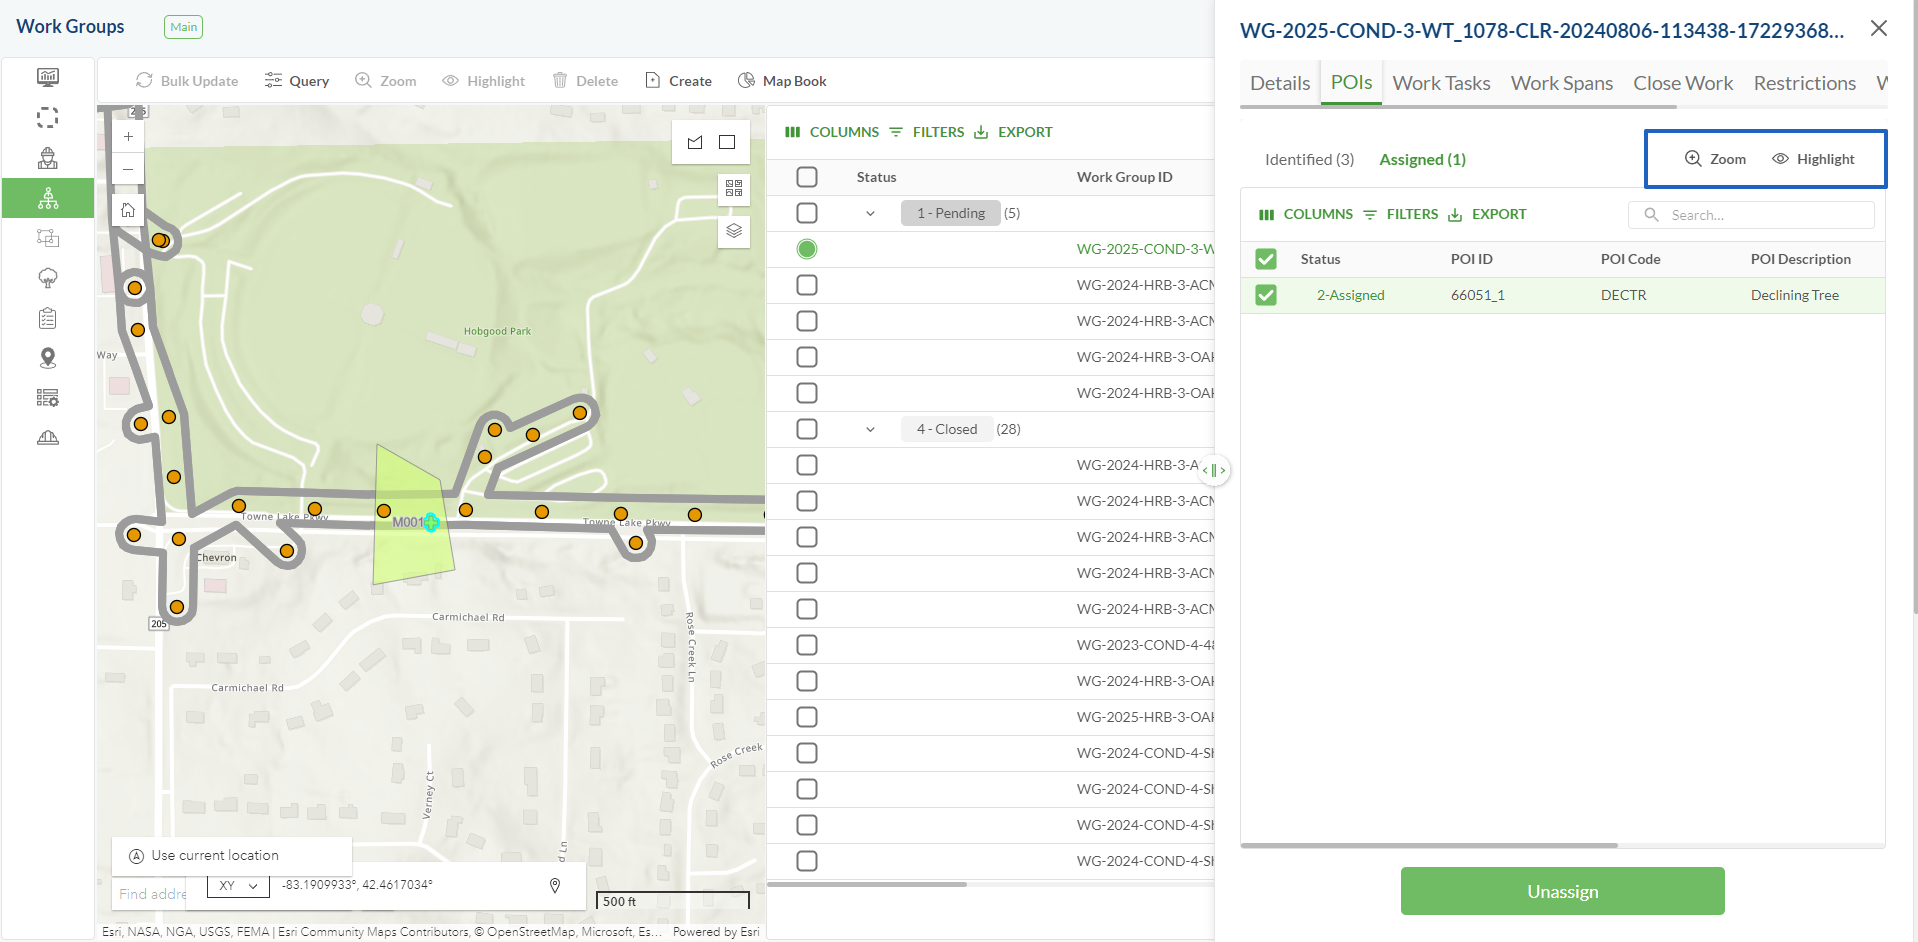Open the map layers icon
The width and height of the screenshot is (1918, 942).
[x=734, y=231]
